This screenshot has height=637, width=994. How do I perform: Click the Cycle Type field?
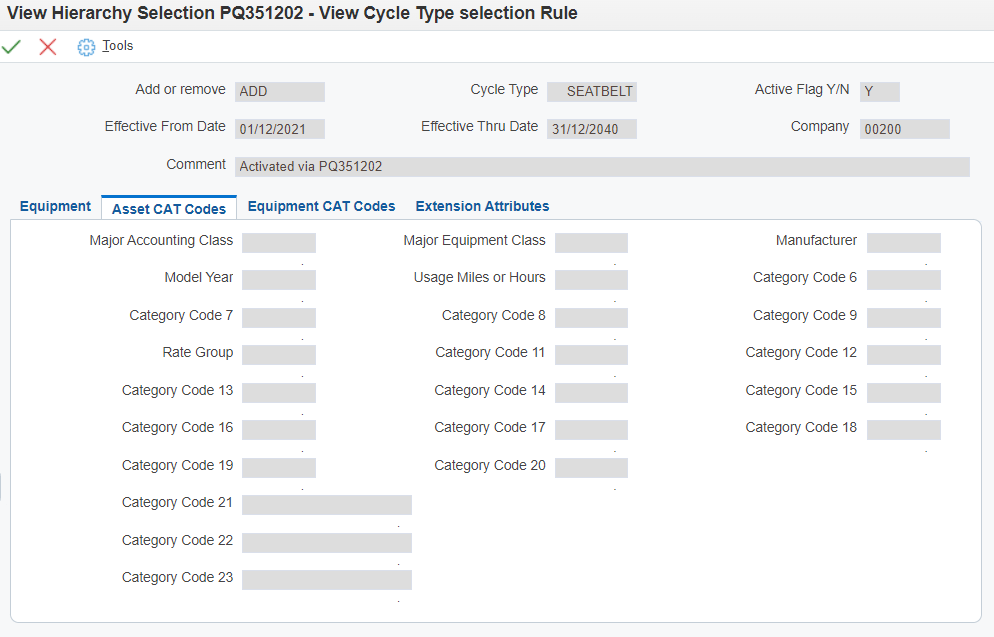point(592,91)
